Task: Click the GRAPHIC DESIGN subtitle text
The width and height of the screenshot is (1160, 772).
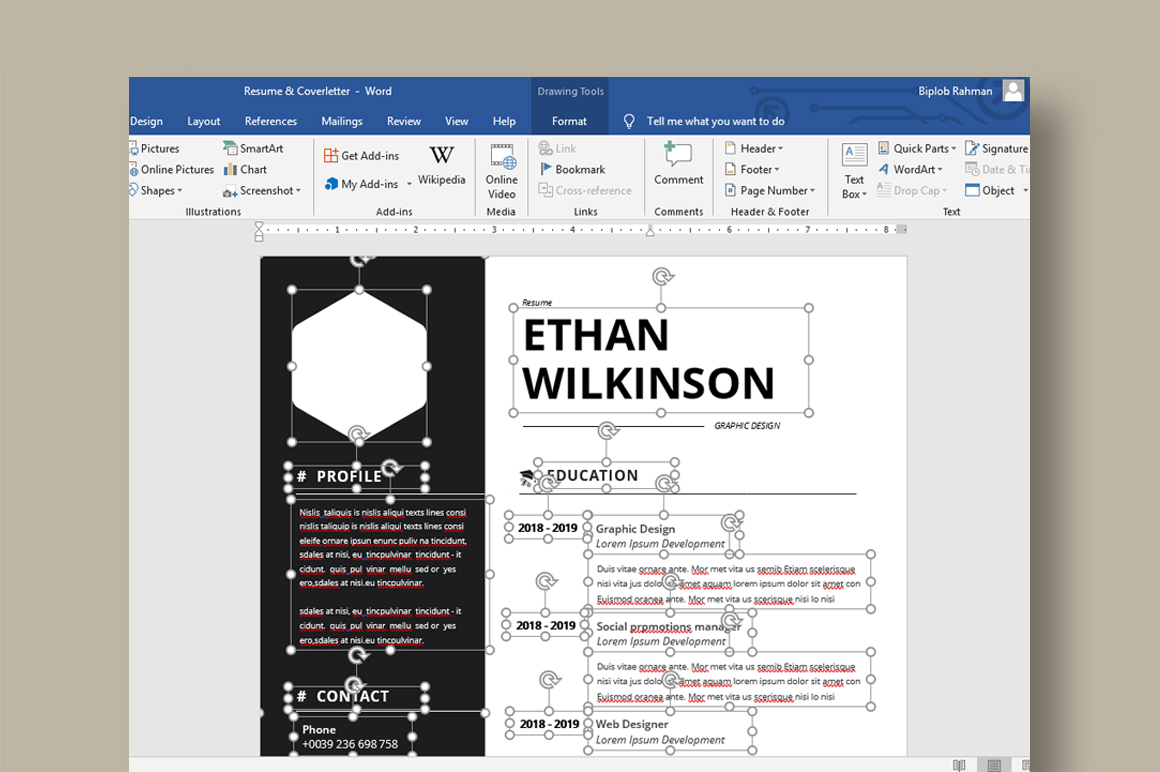Action: tap(747, 426)
